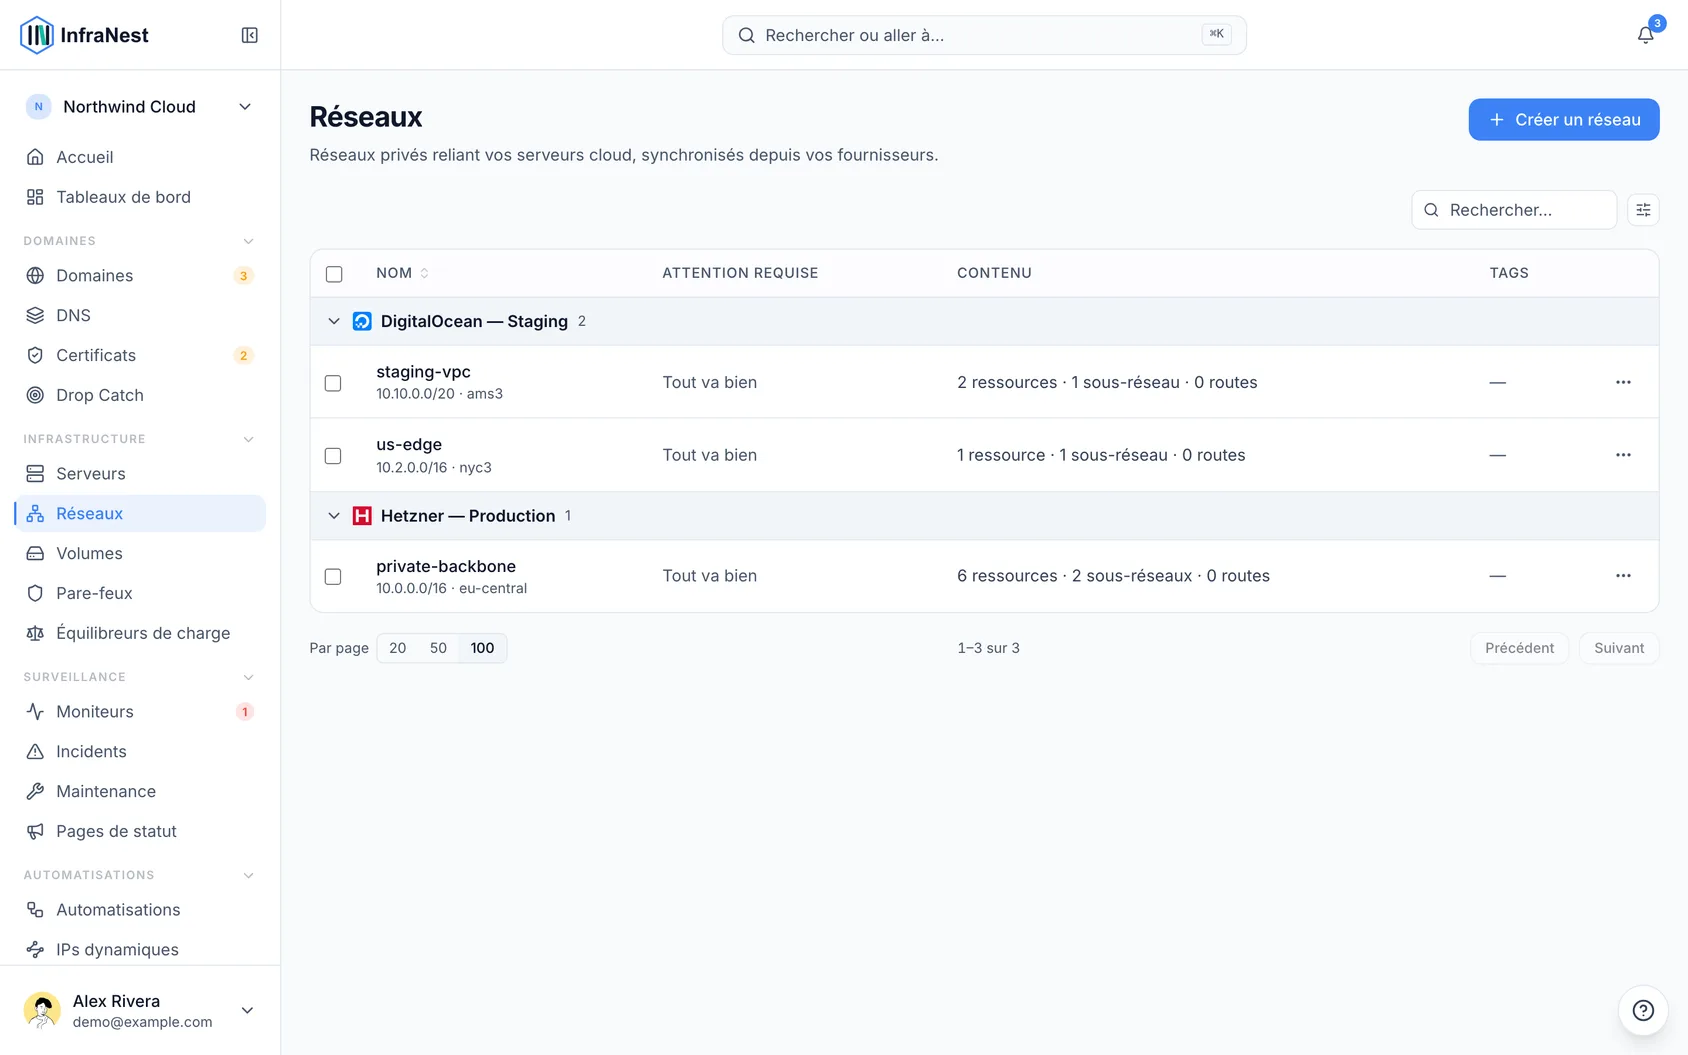Viewport: 1688px width, 1055px height.
Task: Select the staging-vpc row checkbox
Action: click(x=333, y=383)
